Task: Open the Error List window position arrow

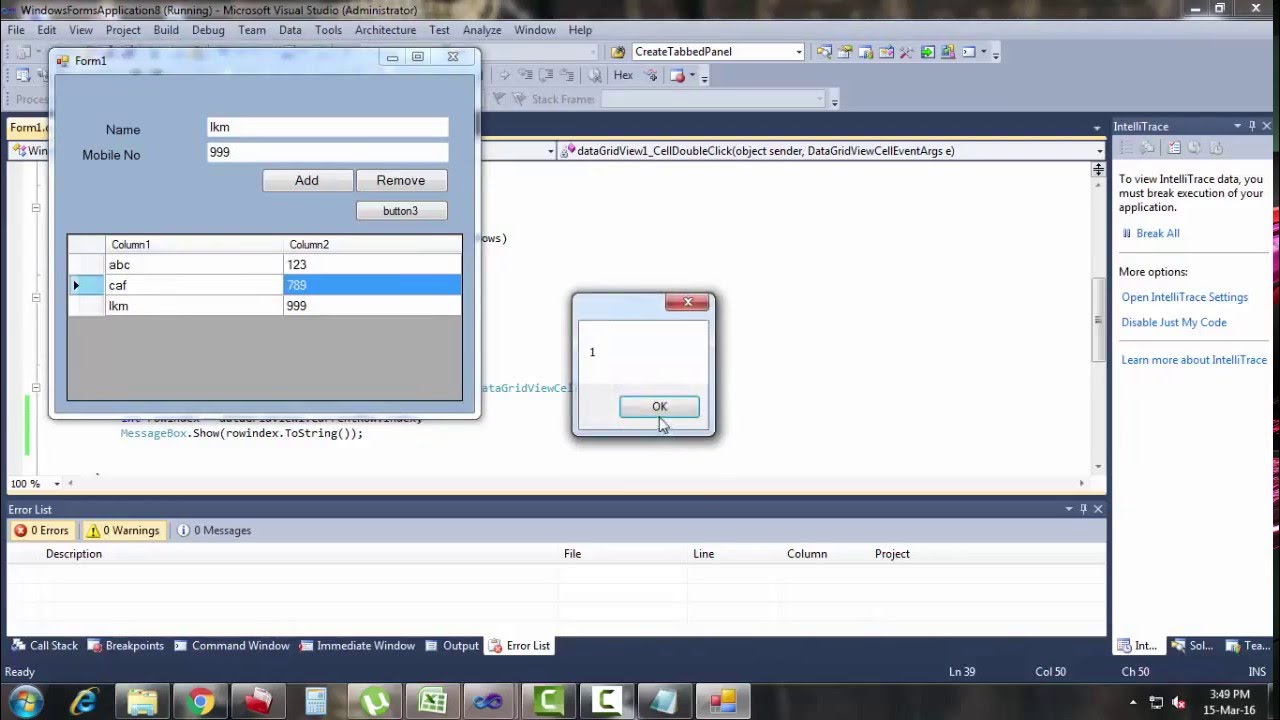Action: (1068, 509)
